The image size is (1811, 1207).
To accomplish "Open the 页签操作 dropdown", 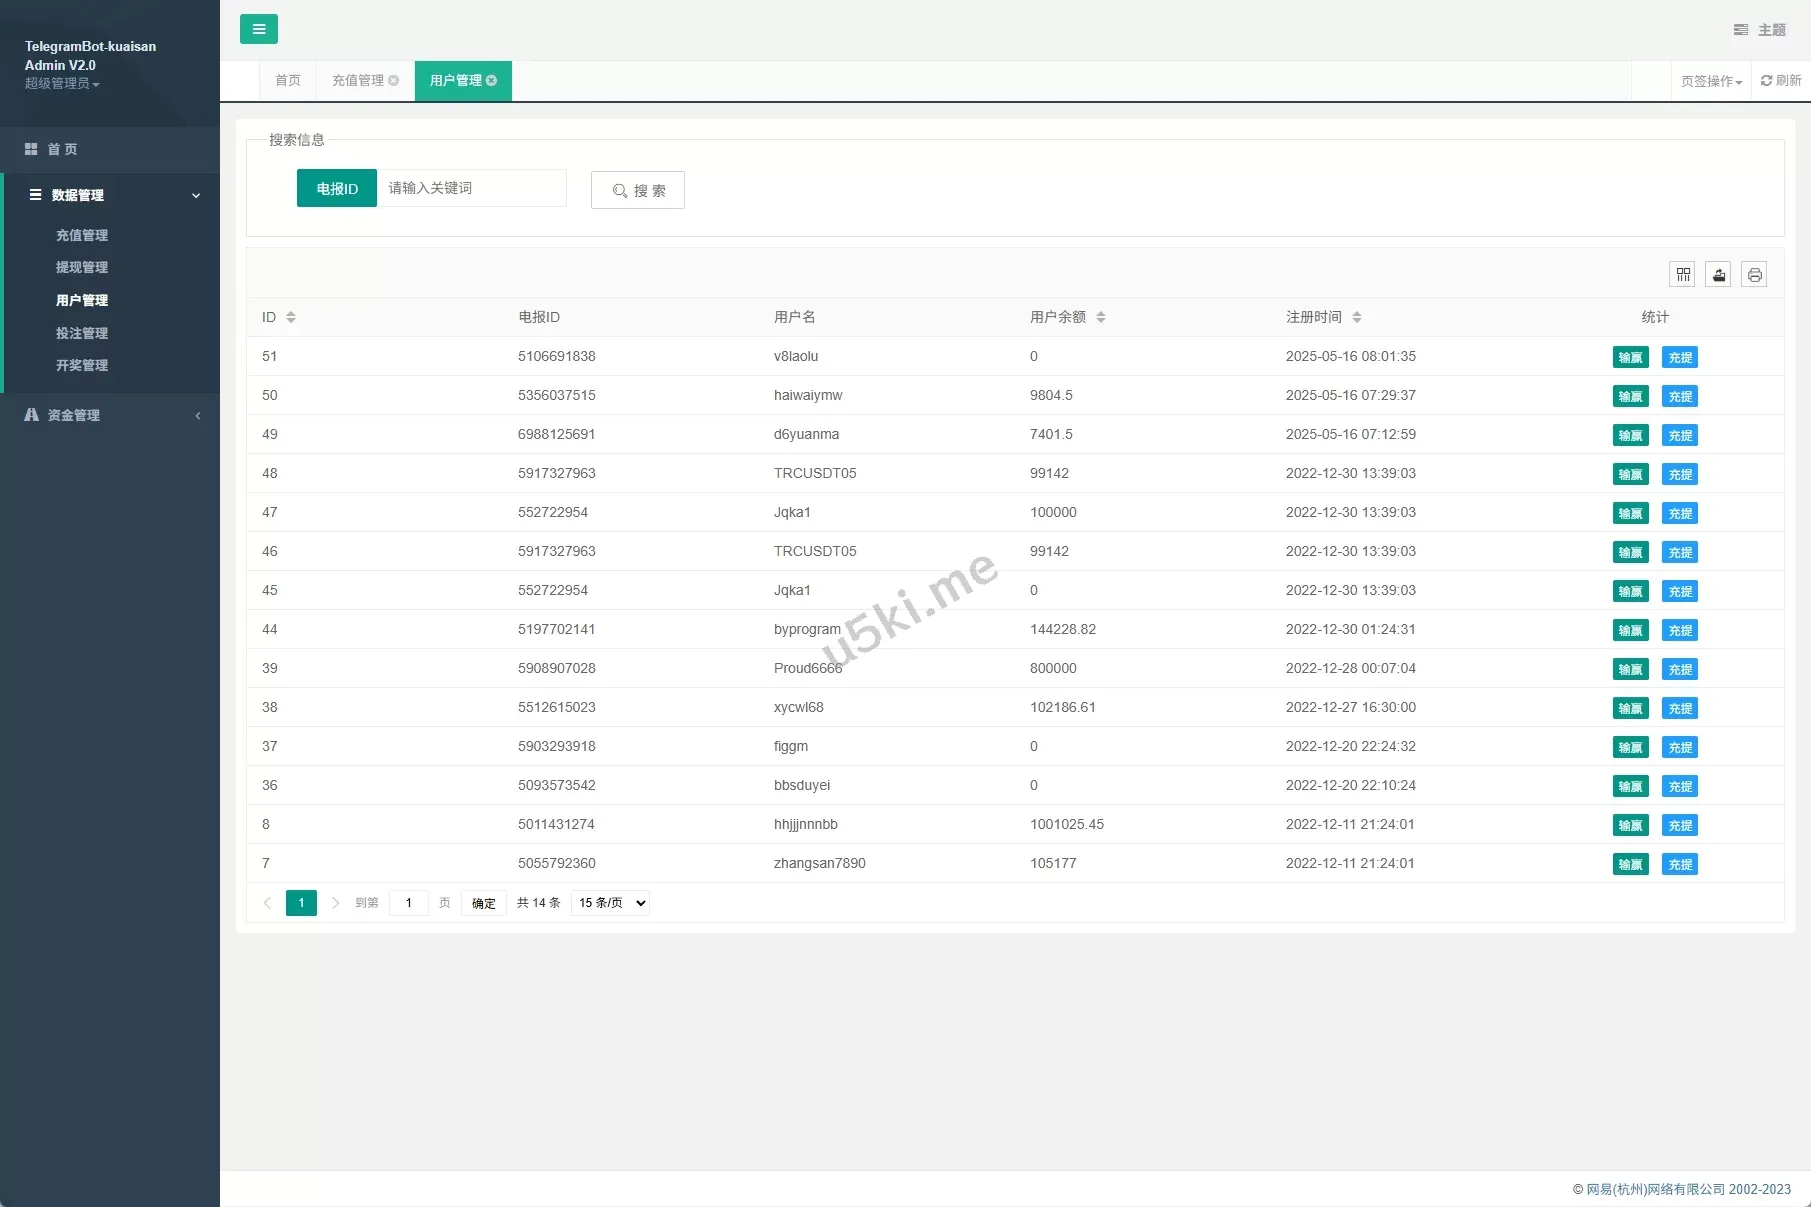I will pyautogui.click(x=1711, y=81).
